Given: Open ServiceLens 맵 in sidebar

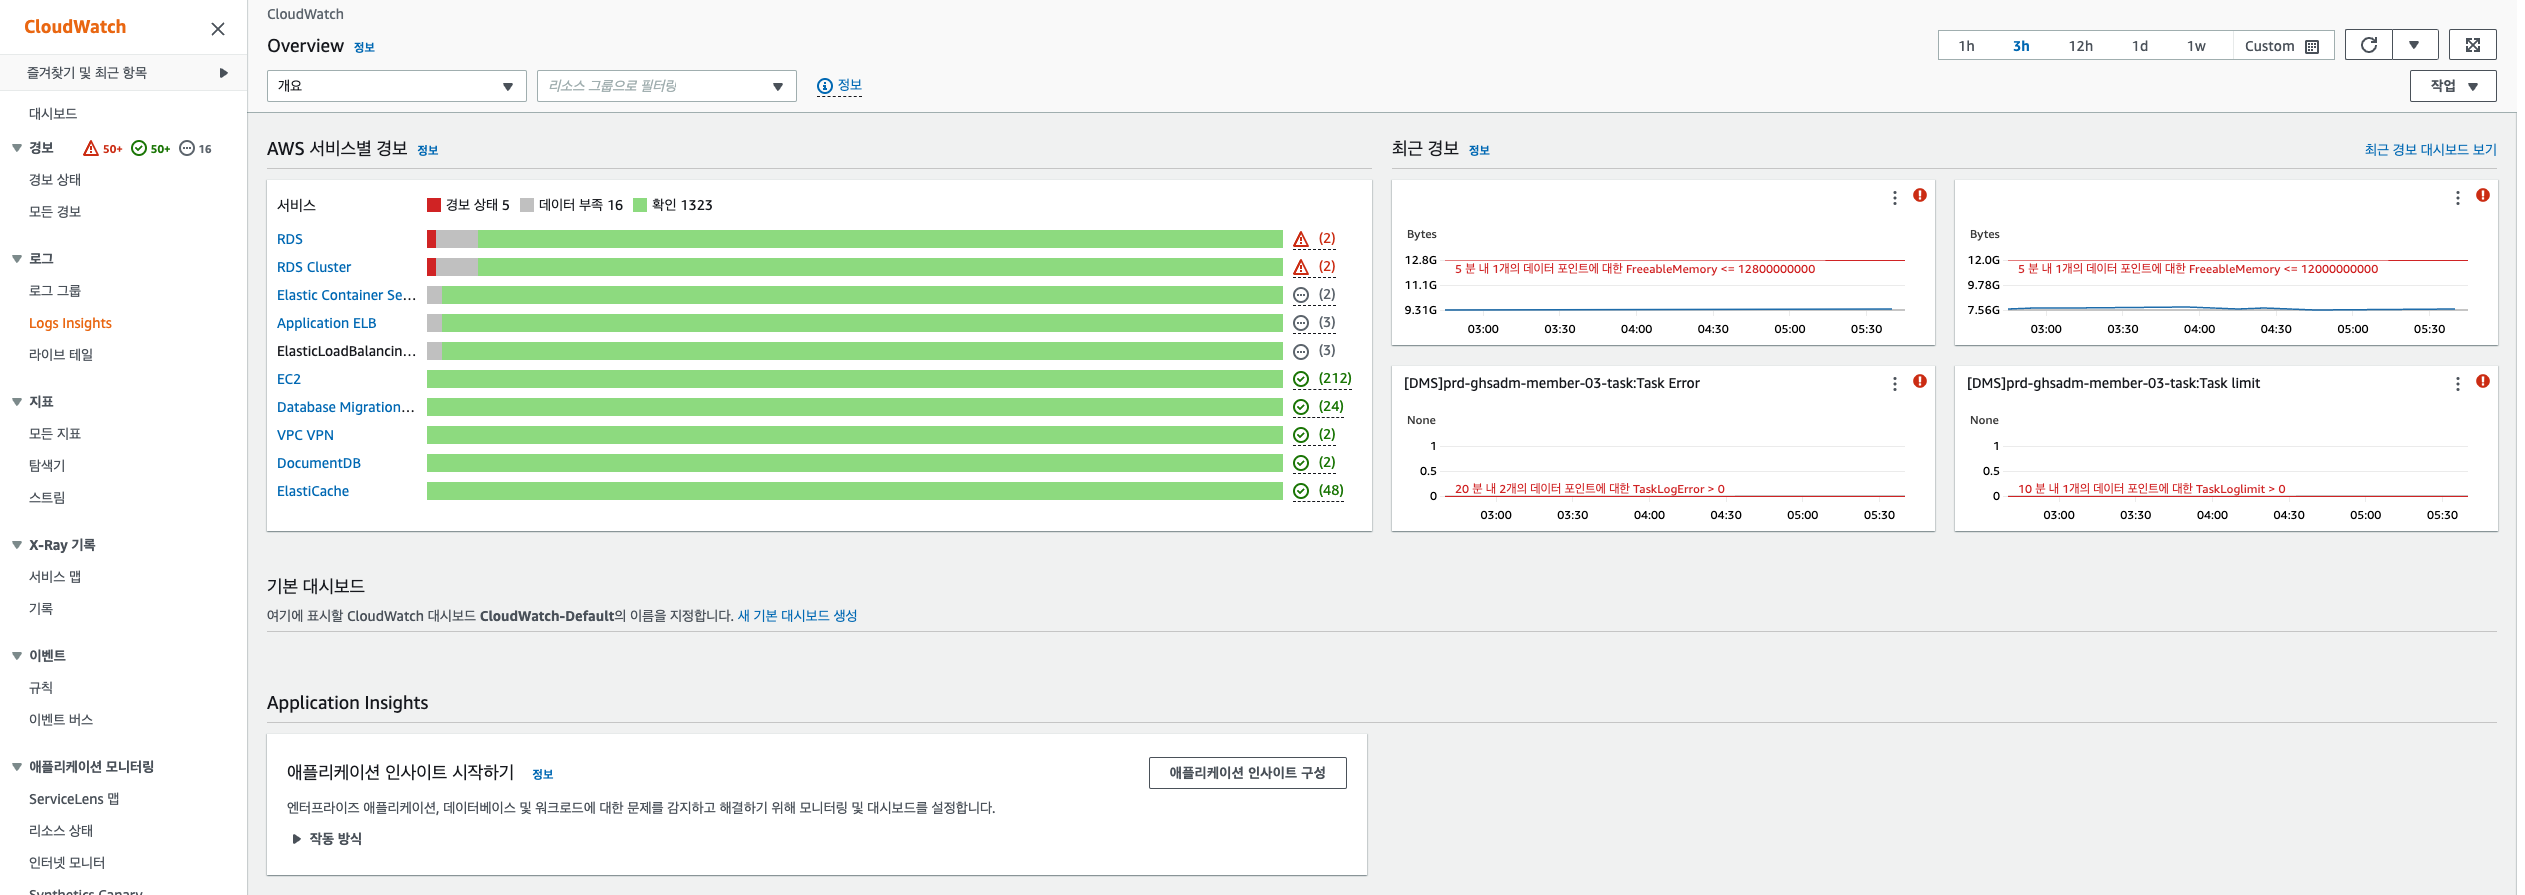Looking at the screenshot, I should pyautogui.click(x=74, y=799).
